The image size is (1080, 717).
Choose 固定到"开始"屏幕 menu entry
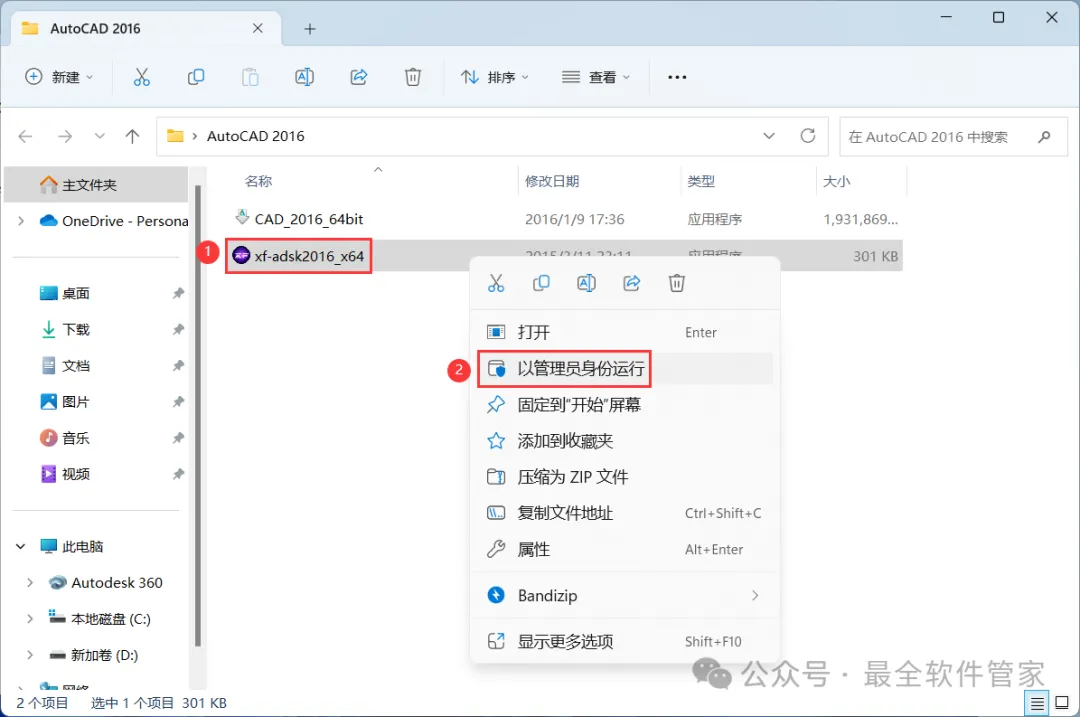624,405
